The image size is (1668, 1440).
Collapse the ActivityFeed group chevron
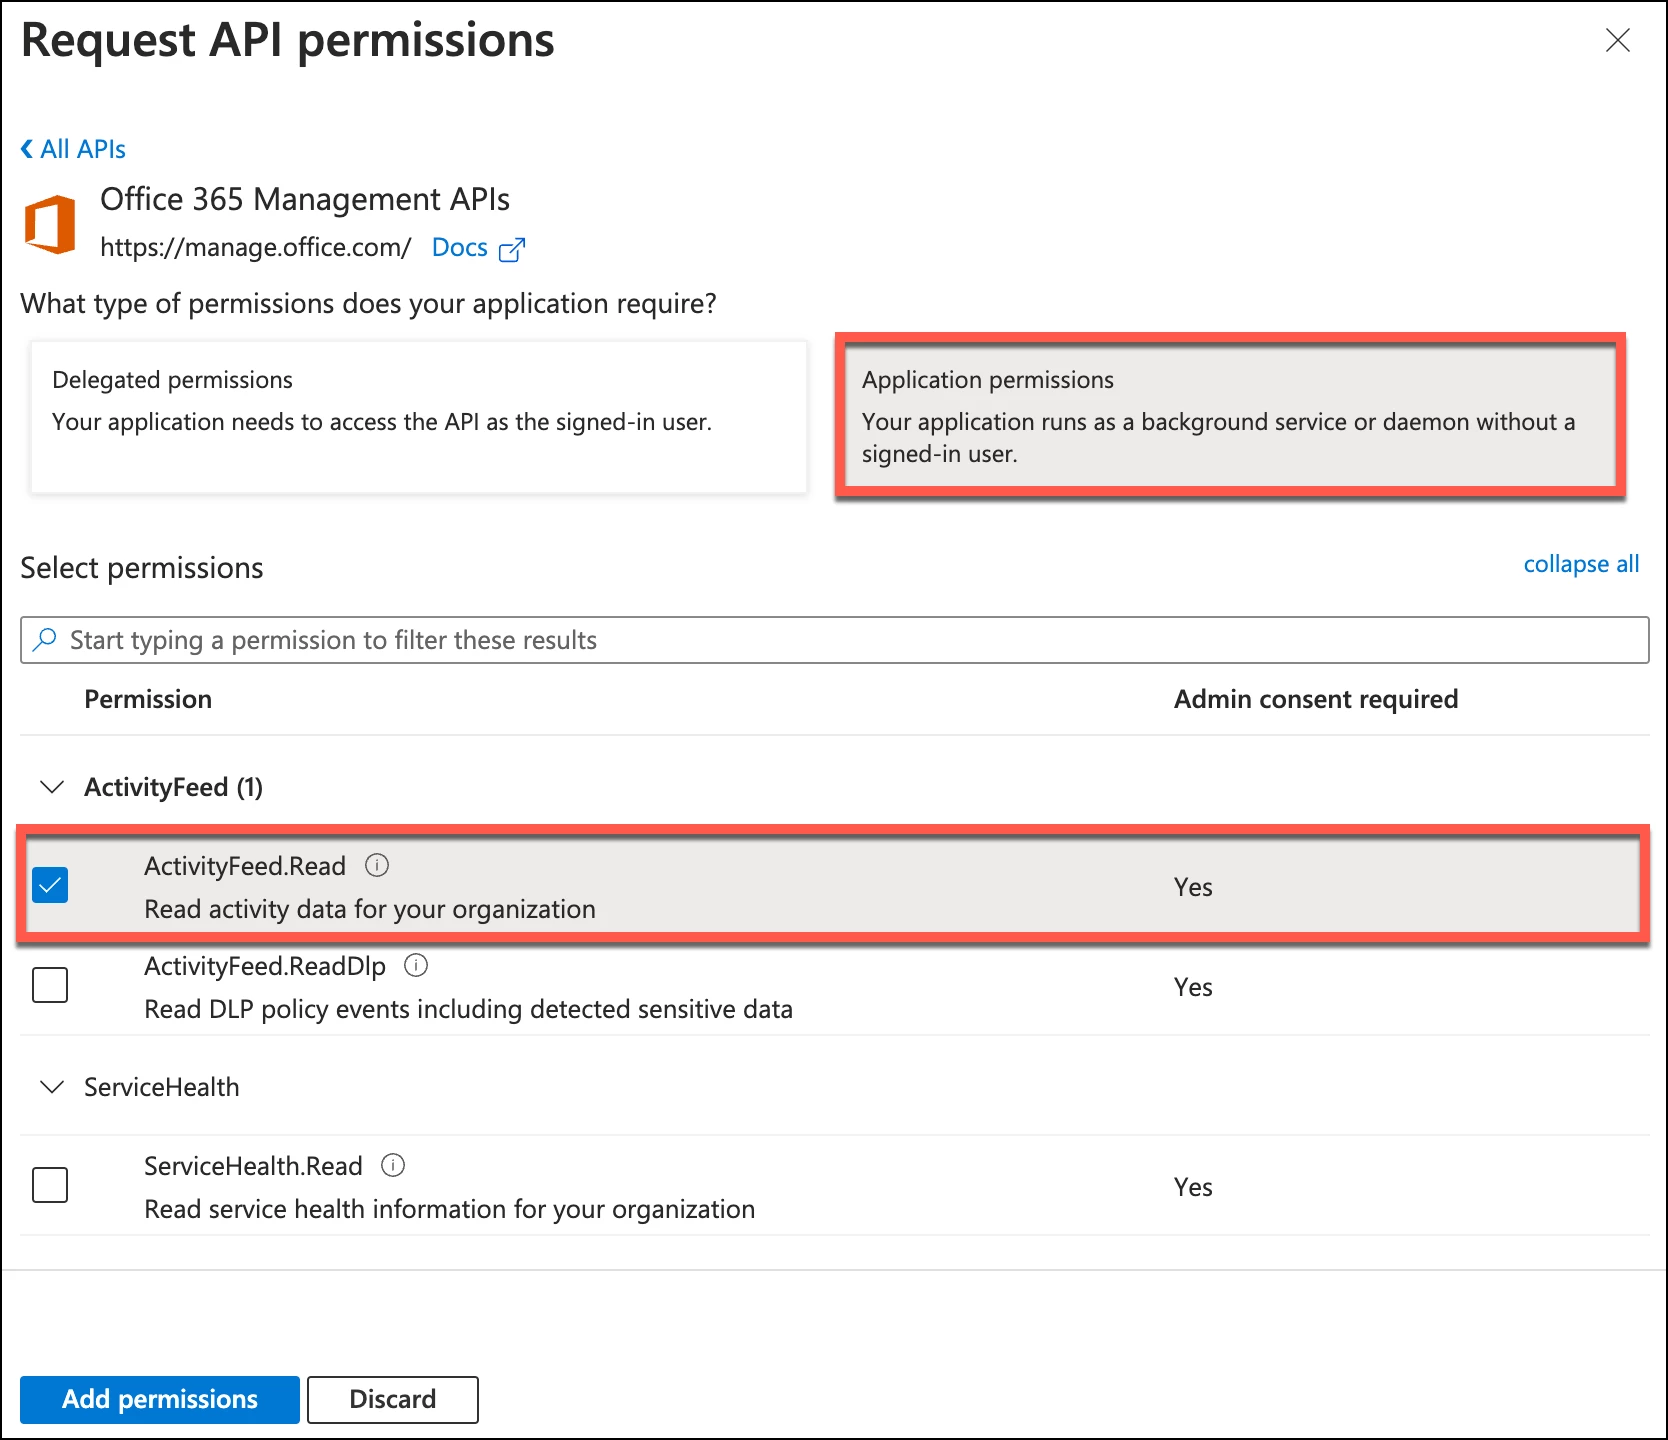[x=52, y=787]
